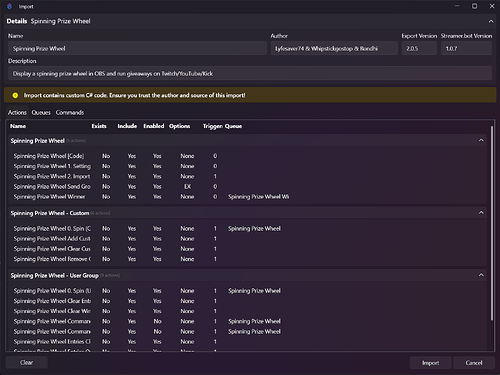500x375 pixels.
Task: Click the Description field
Action: point(250,73)
